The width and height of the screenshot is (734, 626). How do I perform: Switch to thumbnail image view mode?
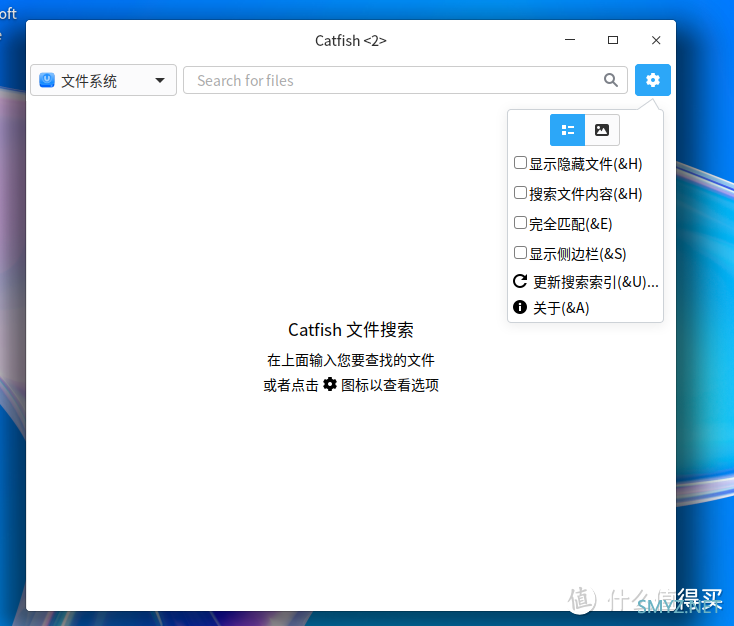602,130
